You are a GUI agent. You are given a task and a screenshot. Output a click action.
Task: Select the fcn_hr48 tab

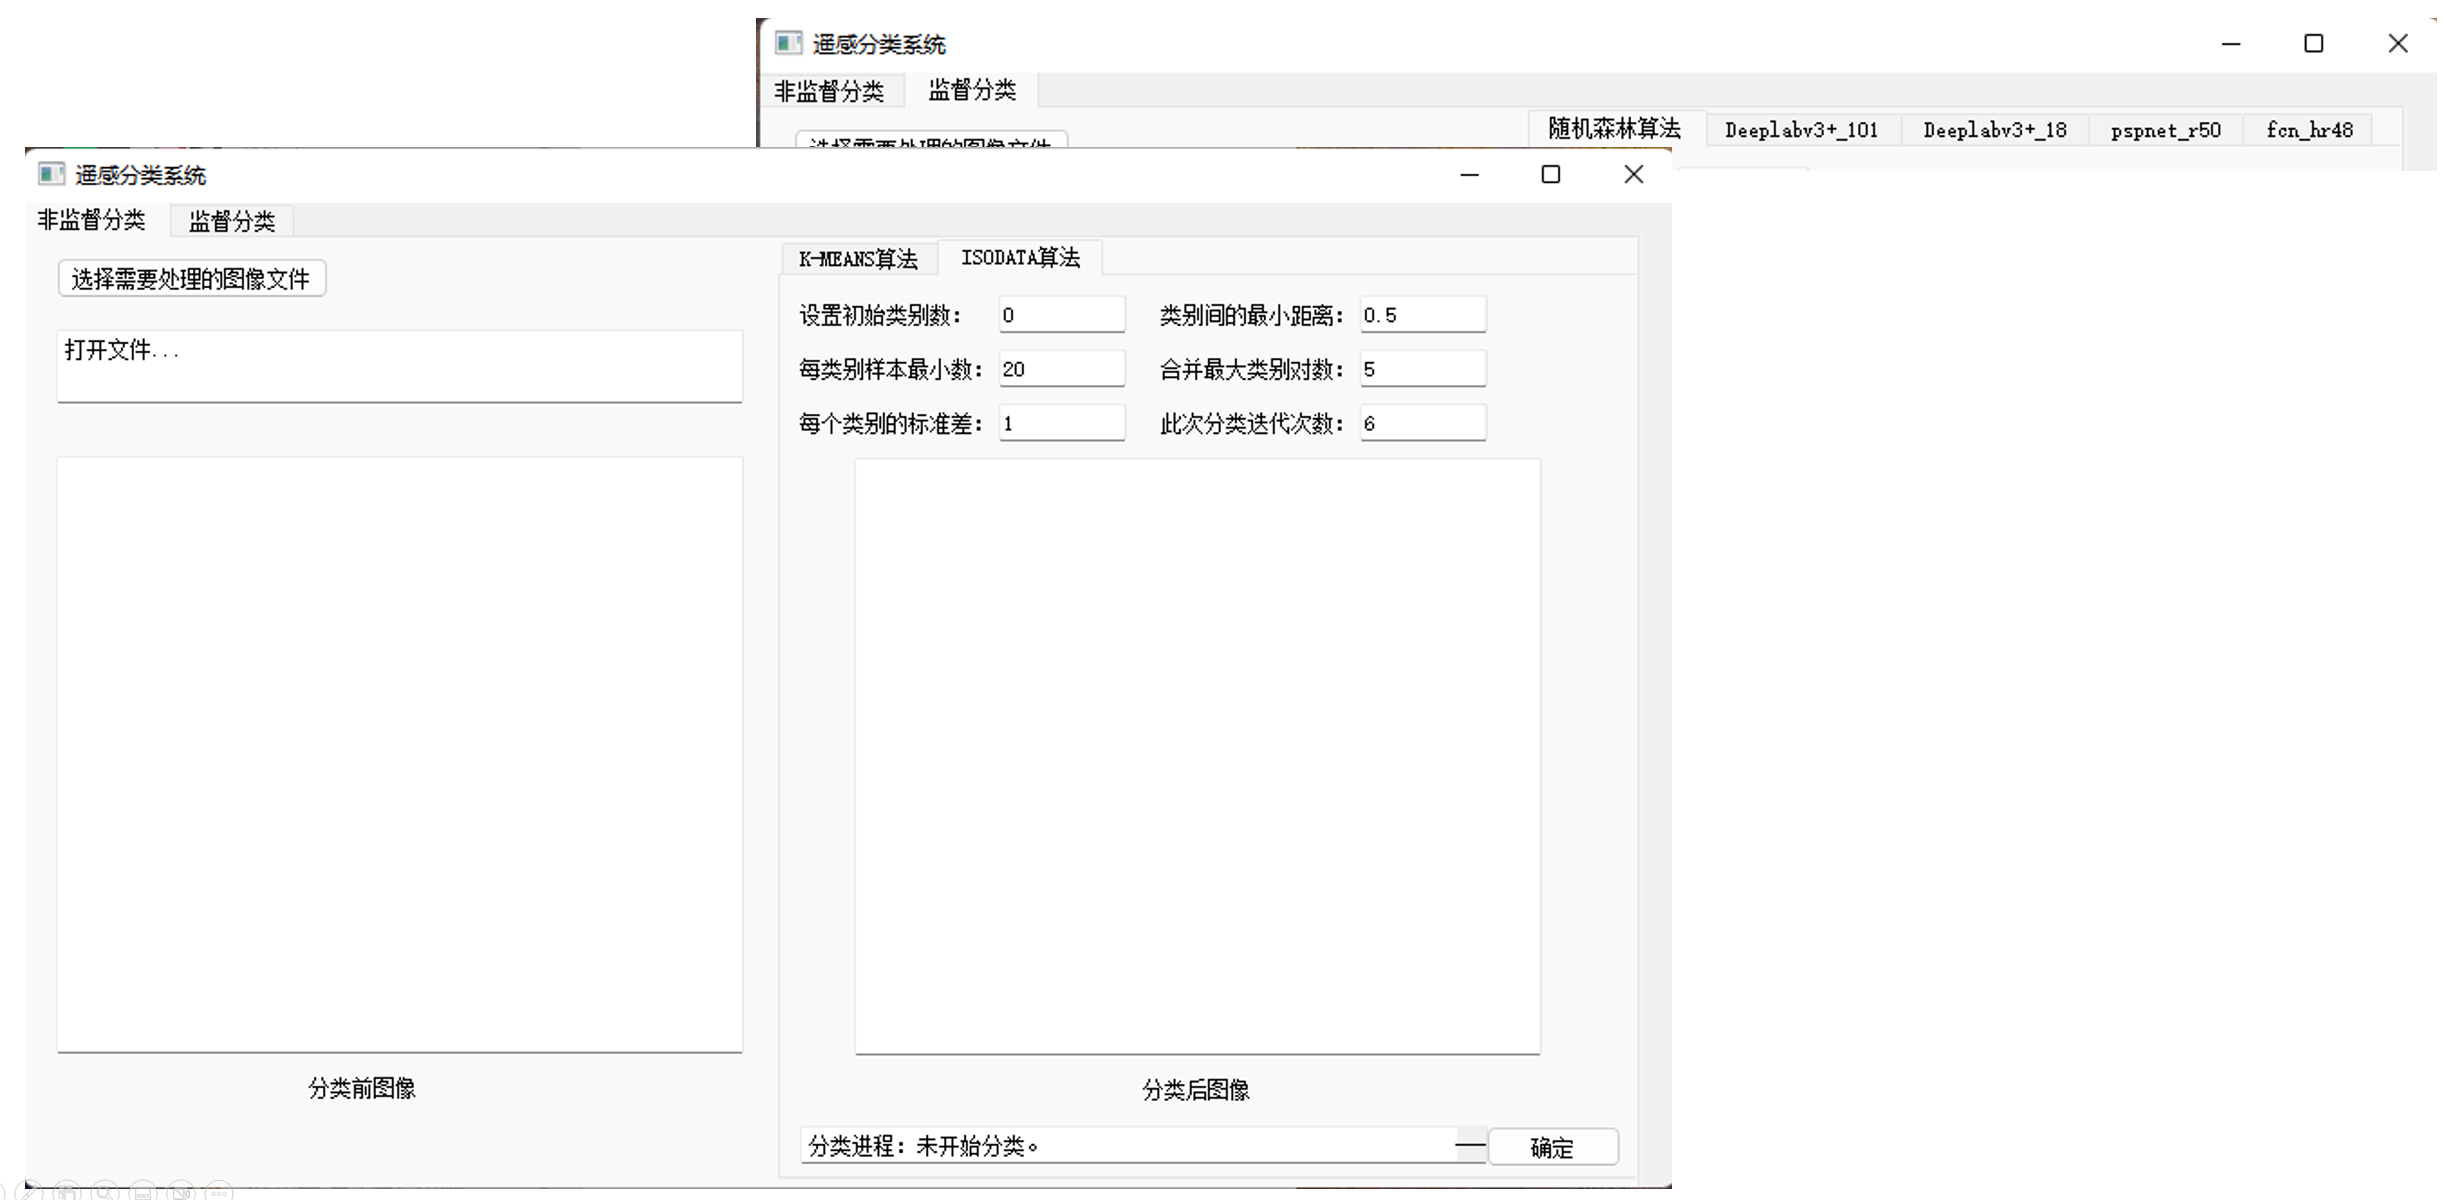click(x=2308, y=129)
